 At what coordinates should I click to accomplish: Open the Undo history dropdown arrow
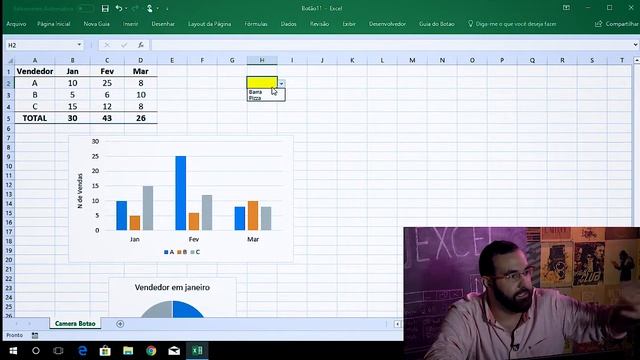point(126,9)
